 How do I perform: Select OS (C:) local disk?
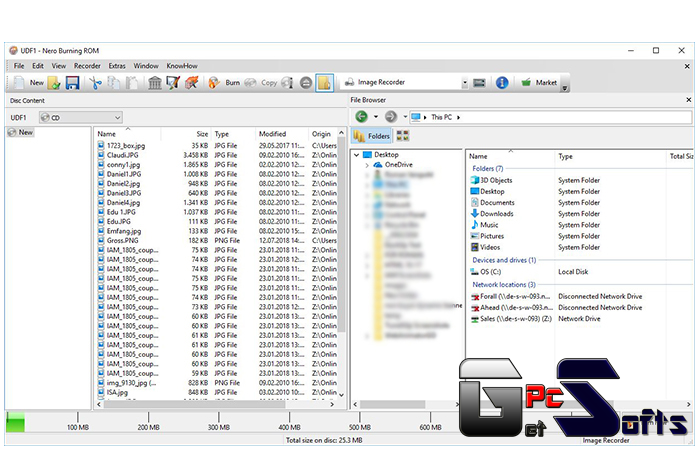coord(486,271)
